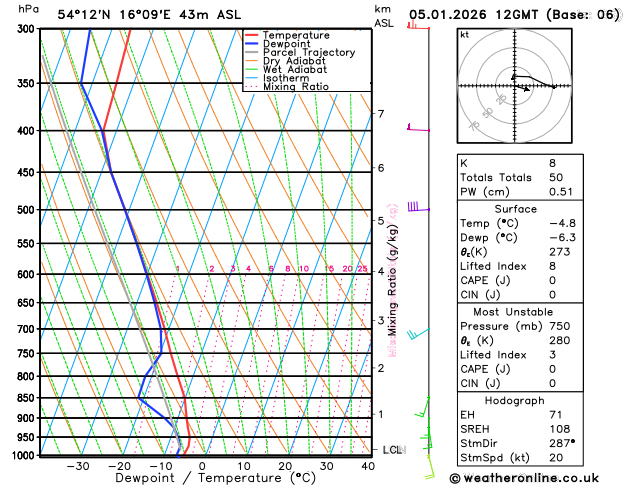
Task: Click the mixing ratio '10' line label
Action: click(304, 269)
